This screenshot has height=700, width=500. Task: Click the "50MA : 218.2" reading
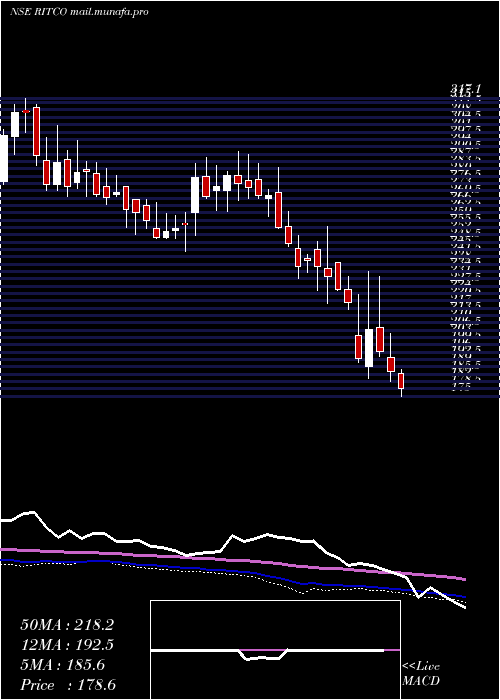click(x=67, y=625)
